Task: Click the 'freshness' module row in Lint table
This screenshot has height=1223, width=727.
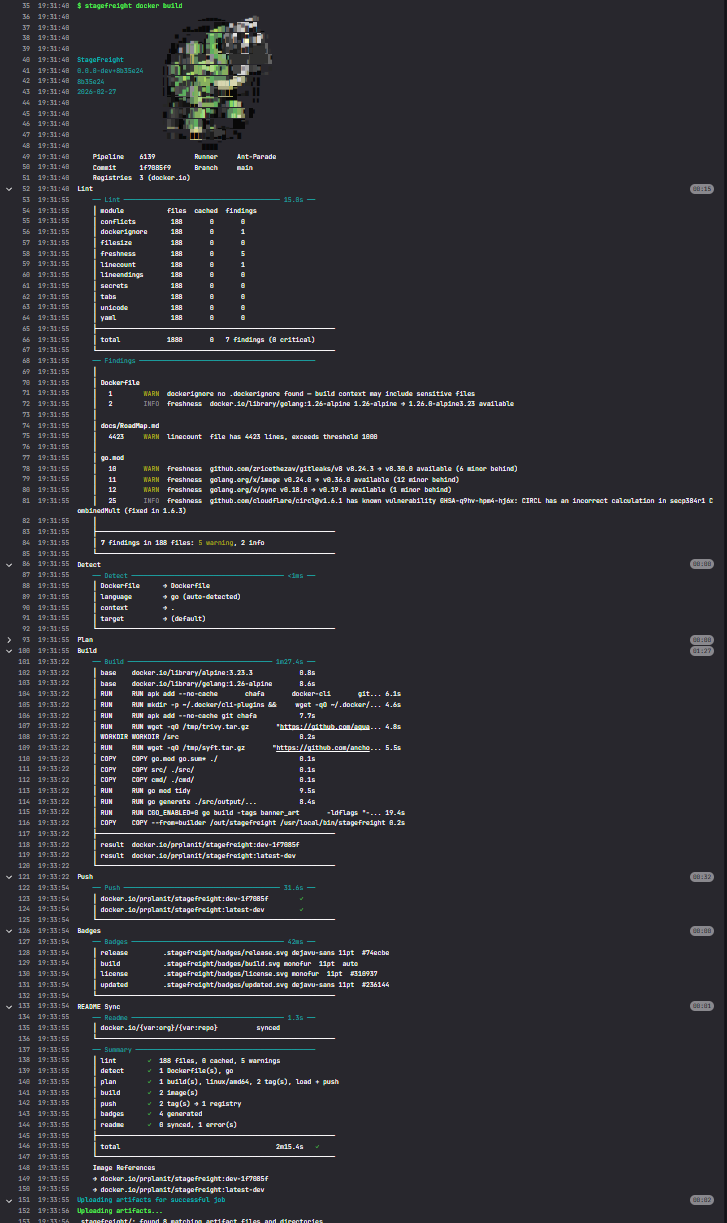Action: (172, 253)
